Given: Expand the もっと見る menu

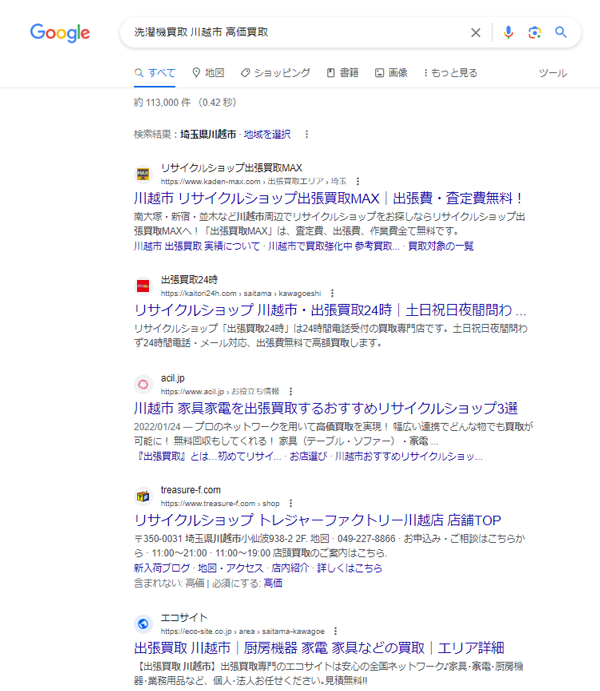Looking at the screenshot, I should (x=450, y=73).
